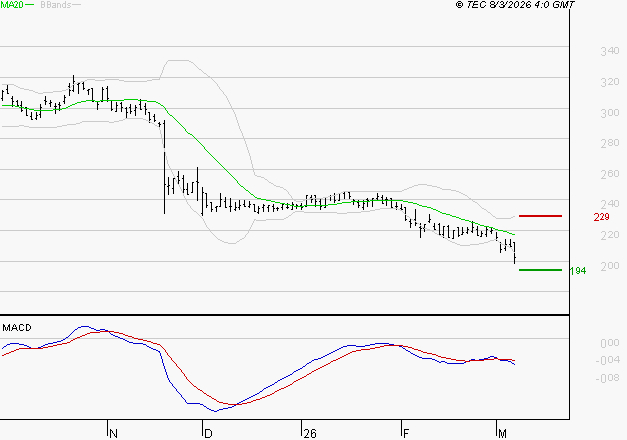The image size is (627, 440).
Task: Click the 26 year marker
Action: [x=310, y=434]
